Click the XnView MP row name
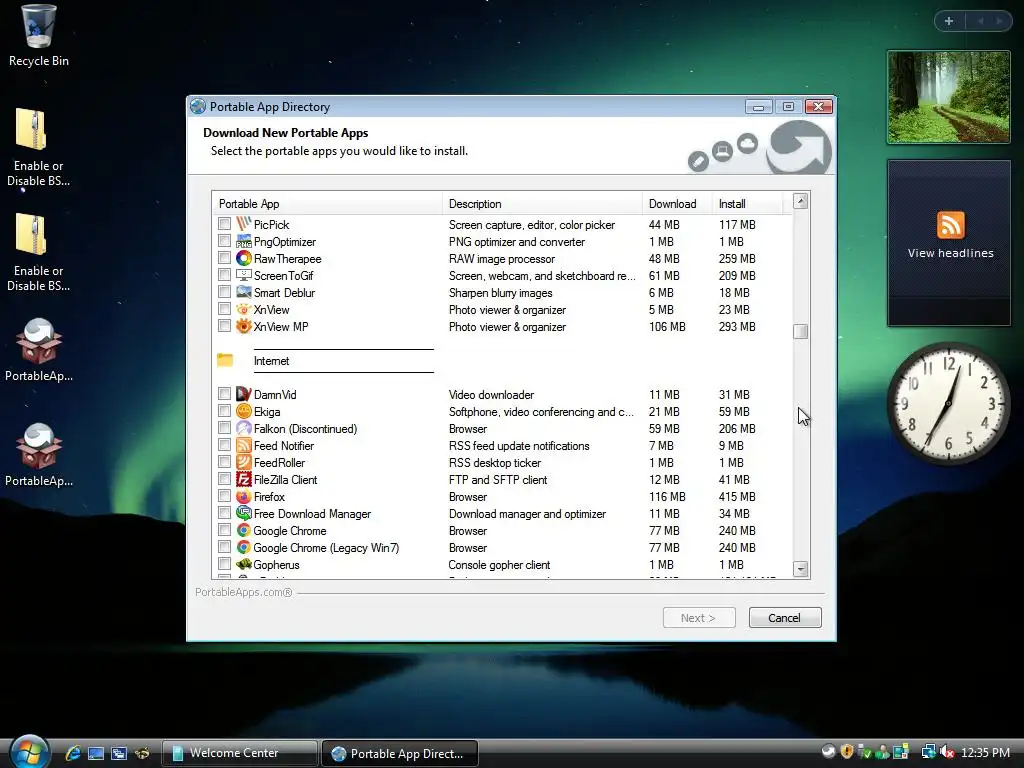 (x=281, y=327)
